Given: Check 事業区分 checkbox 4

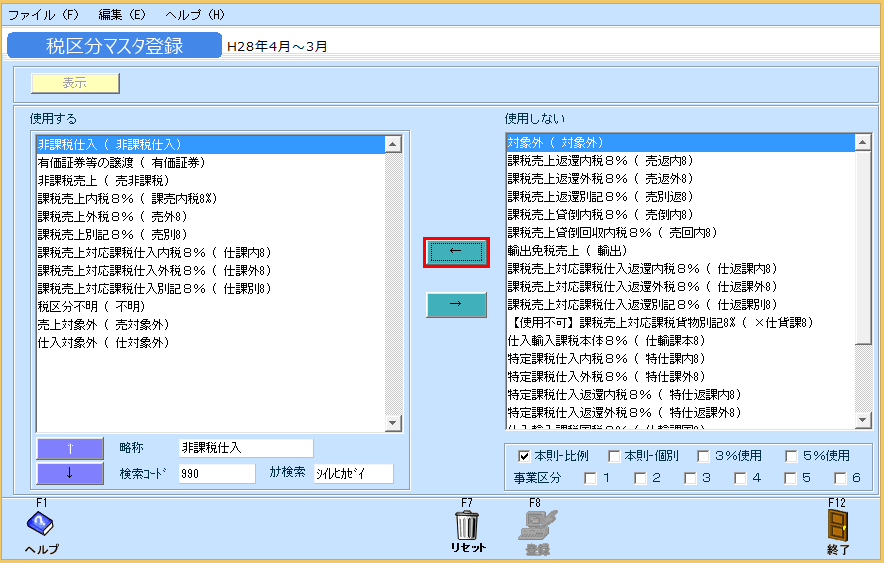Looking at the screenshot, I should pyautogui.click(x=740, y=478).
